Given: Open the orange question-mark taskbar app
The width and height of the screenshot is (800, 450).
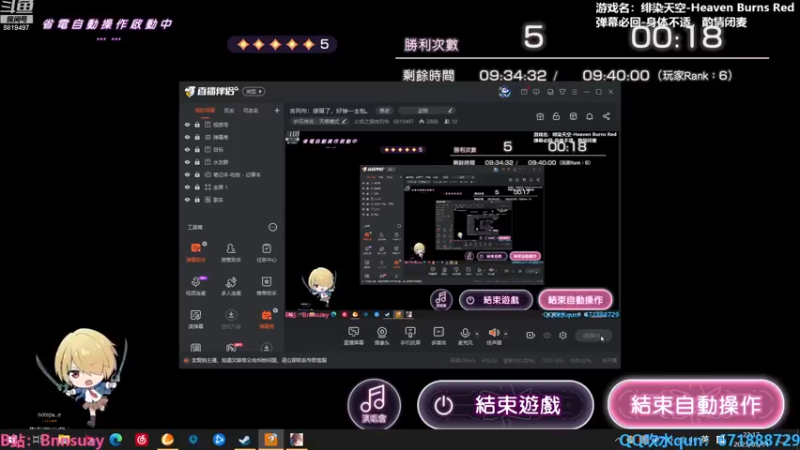Looking at the screenshot, I should (270, 439).
